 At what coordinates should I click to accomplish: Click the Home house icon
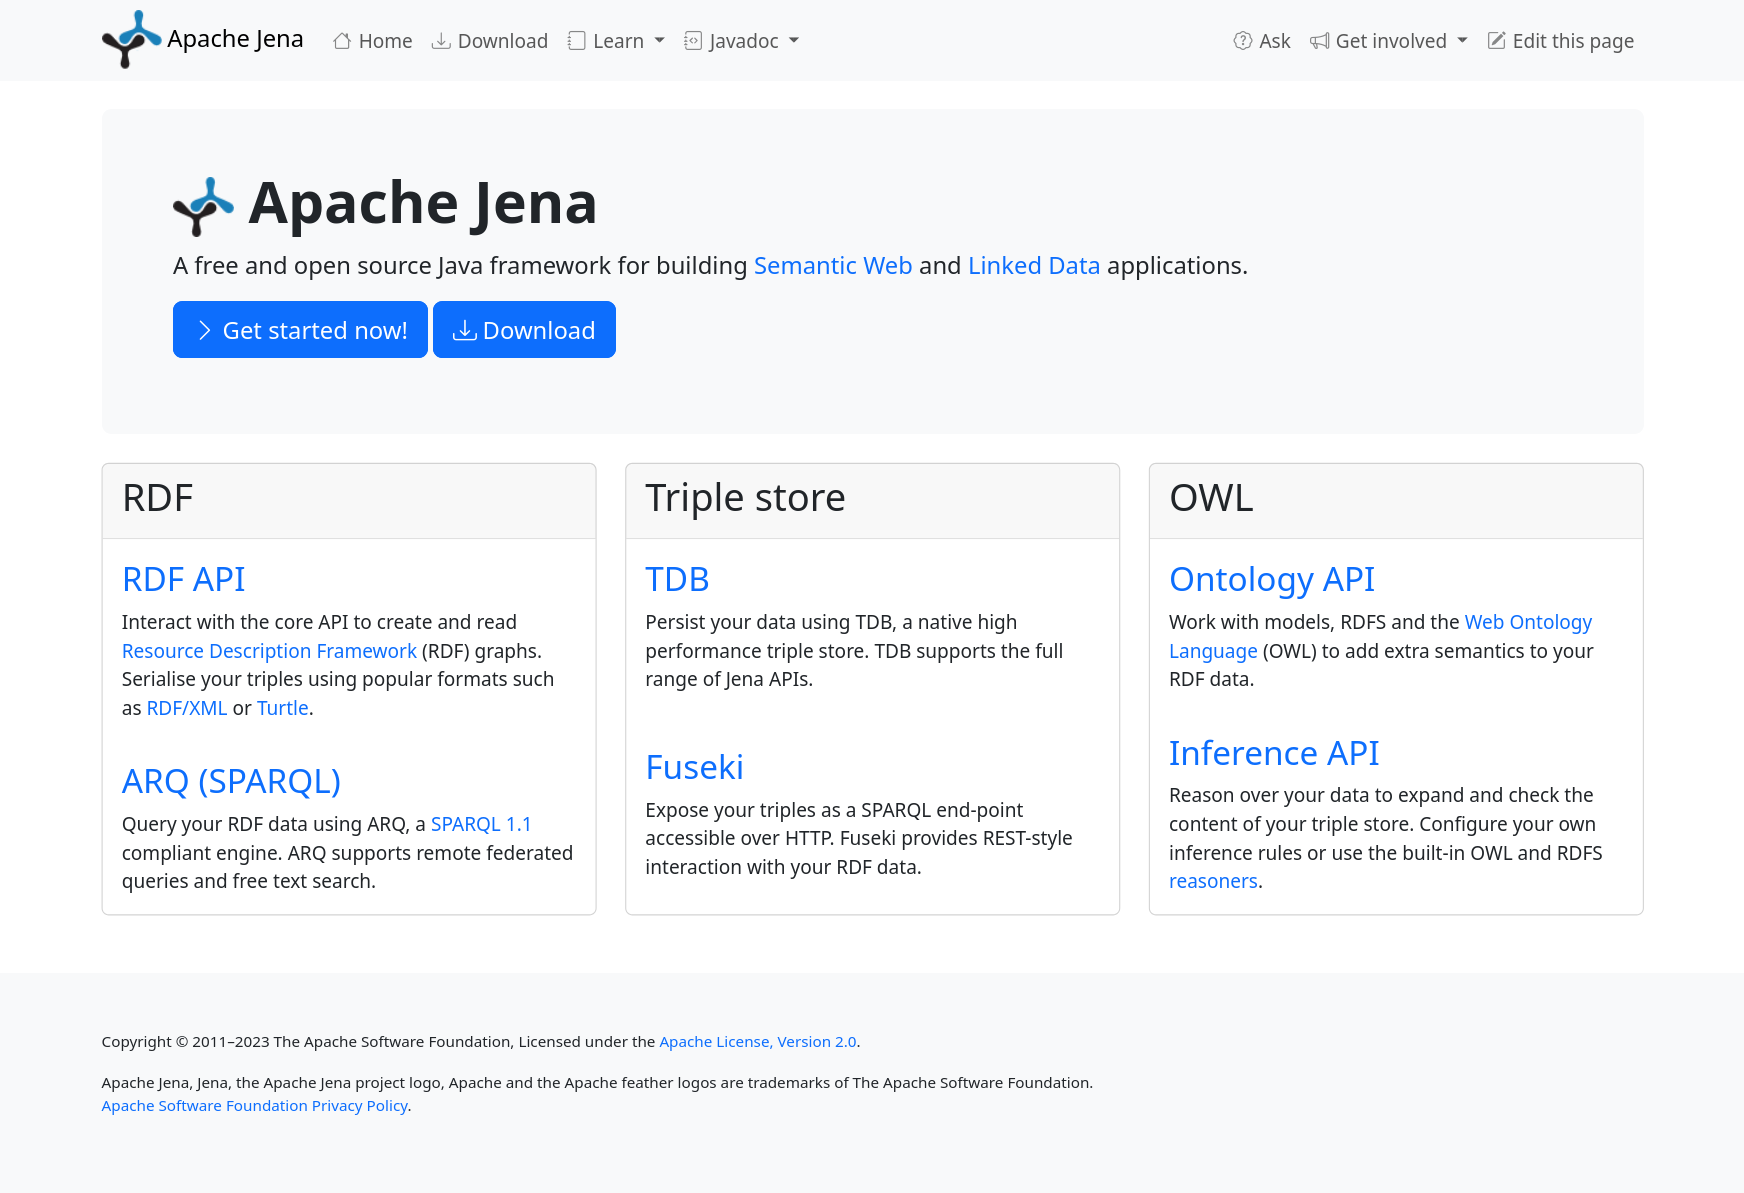tap(342, 41)
